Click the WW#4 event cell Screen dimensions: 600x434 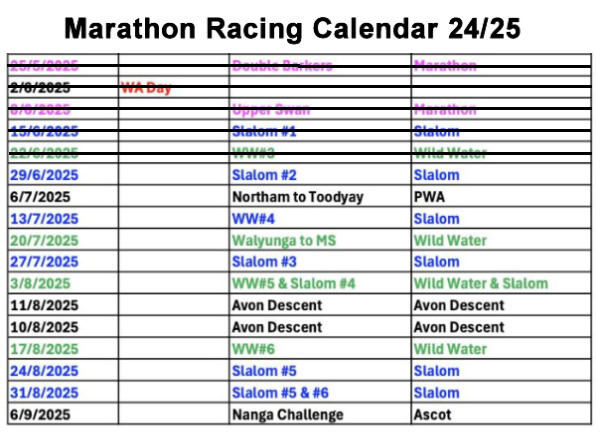click(254, 218)
